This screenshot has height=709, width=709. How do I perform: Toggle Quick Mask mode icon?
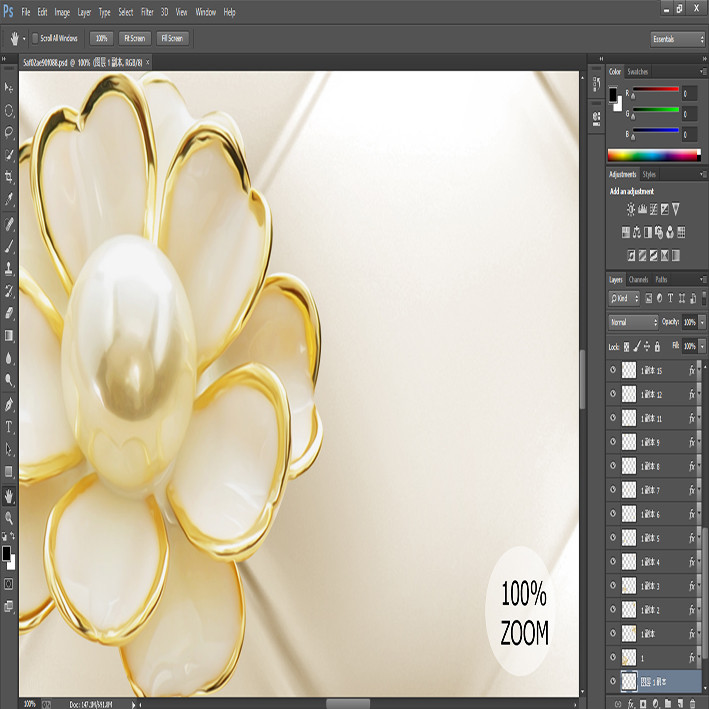coord(9,584)
